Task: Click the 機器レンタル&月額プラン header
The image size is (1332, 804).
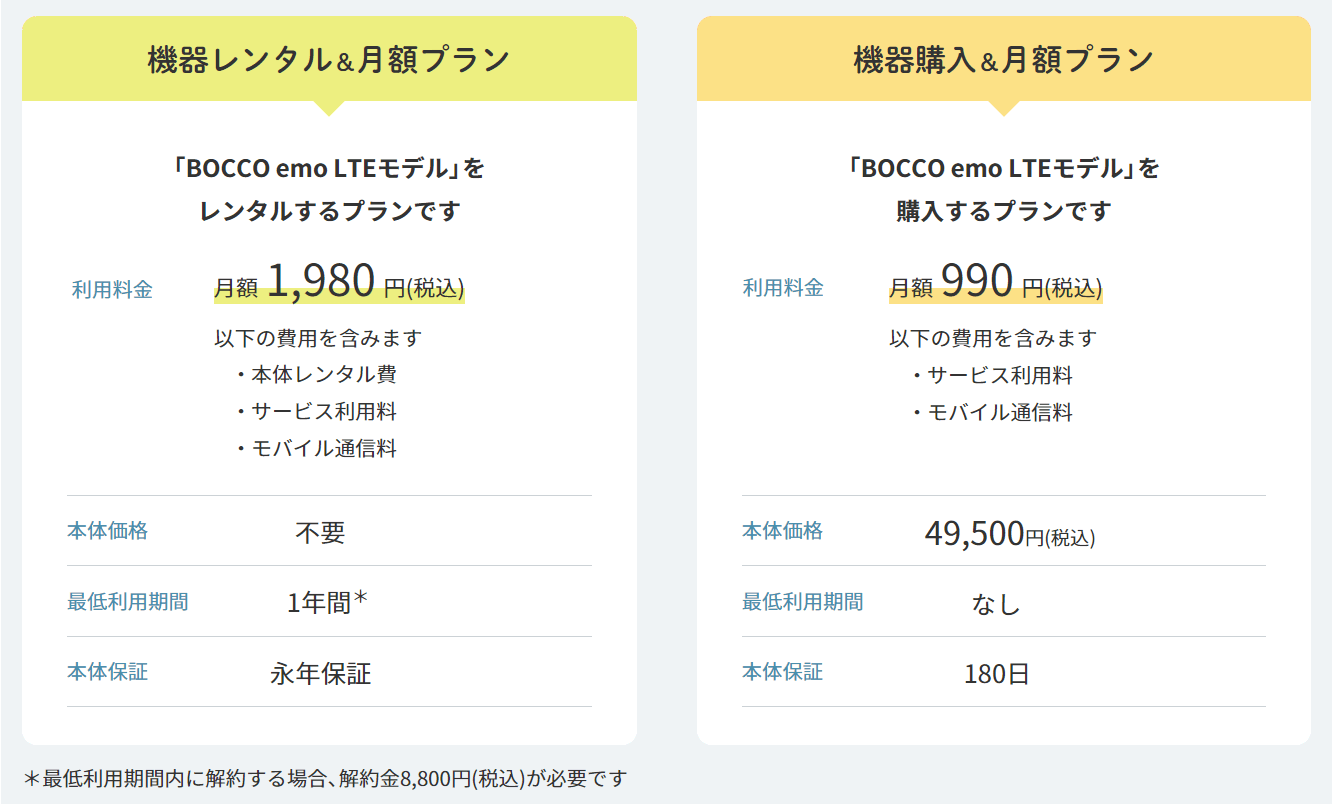Action: [x=329, y=60]
